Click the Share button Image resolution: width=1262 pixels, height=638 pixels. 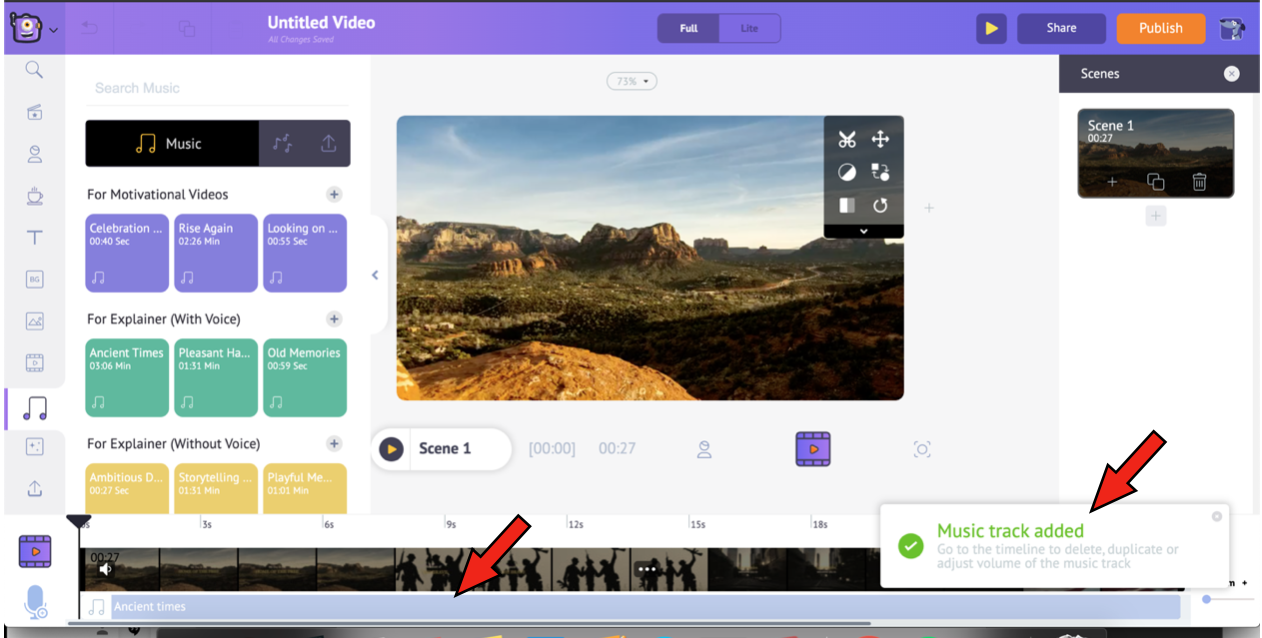(x=1061, y=28)
